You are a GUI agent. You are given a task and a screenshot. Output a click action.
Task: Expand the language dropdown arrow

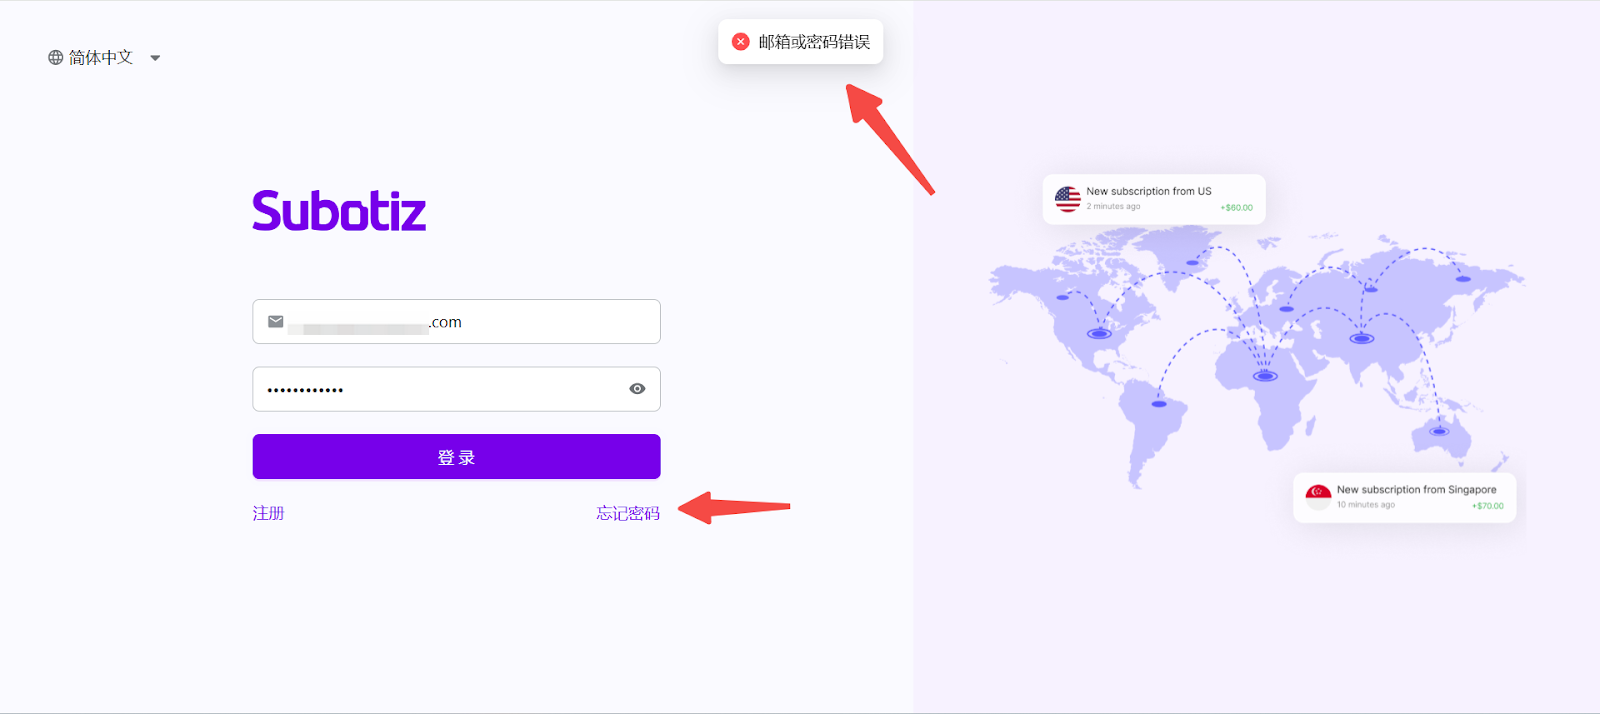155,58
